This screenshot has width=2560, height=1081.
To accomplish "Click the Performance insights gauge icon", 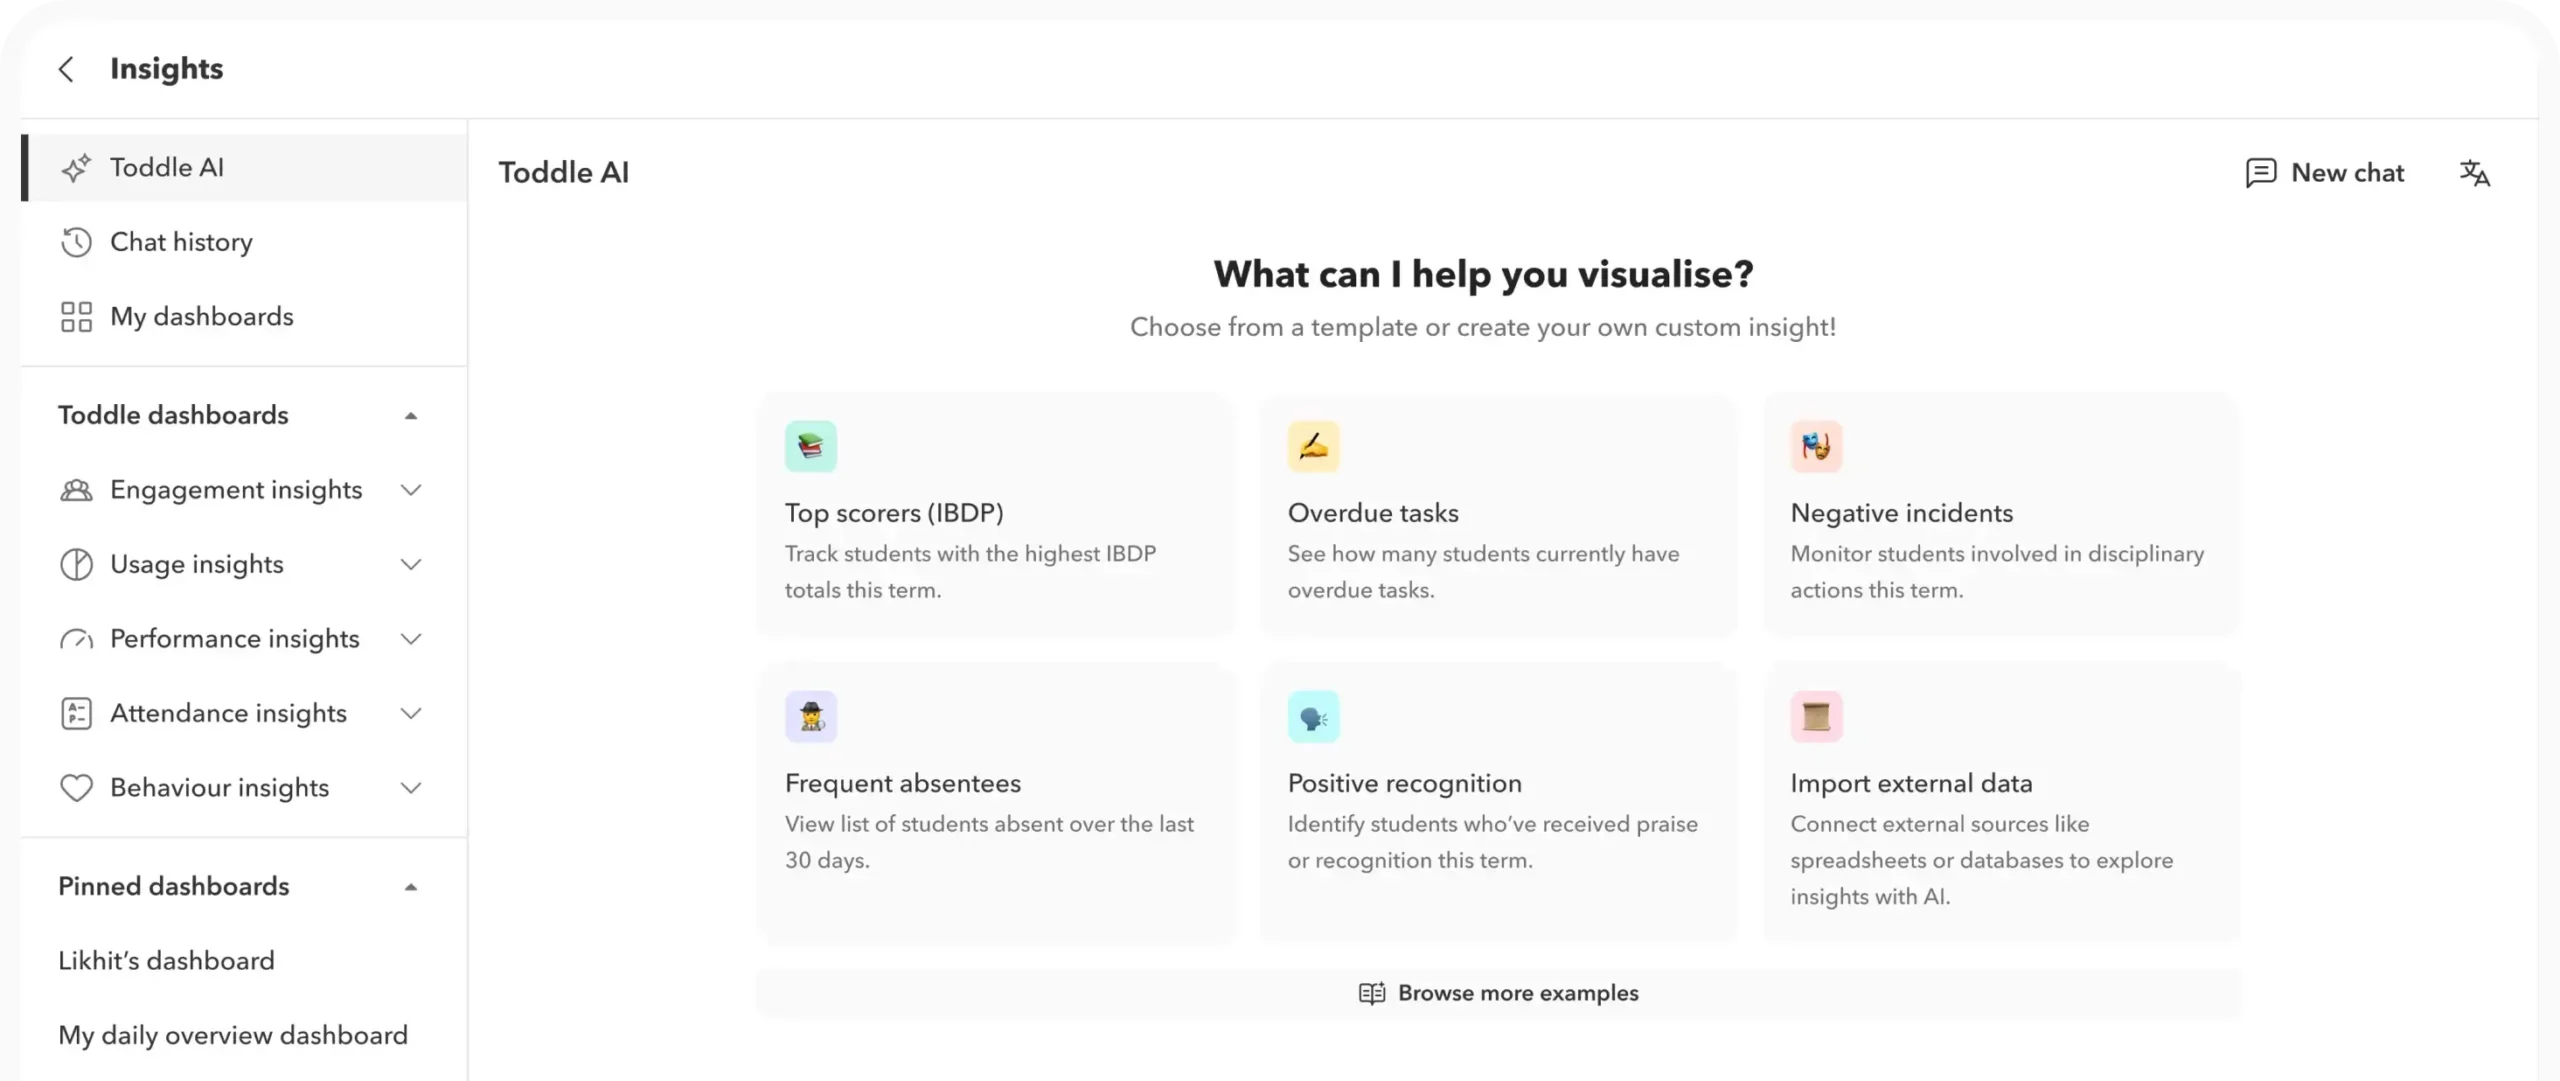I will coord(76,639).
